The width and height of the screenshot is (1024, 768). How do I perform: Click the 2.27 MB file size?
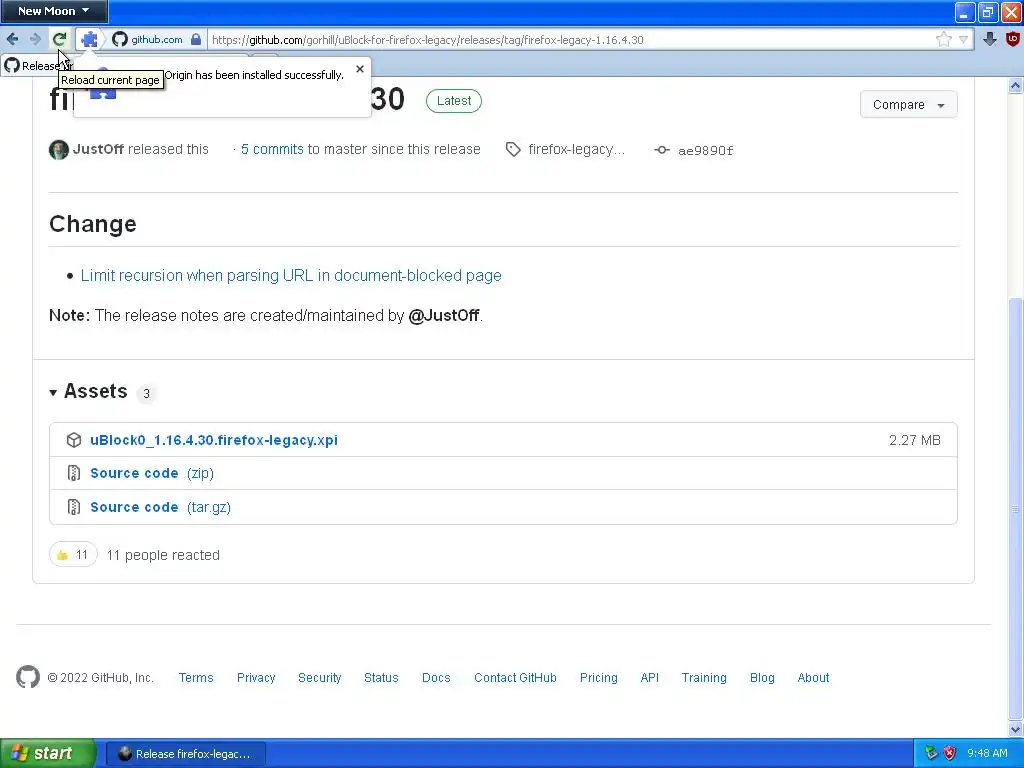click(x=914, y=440)
